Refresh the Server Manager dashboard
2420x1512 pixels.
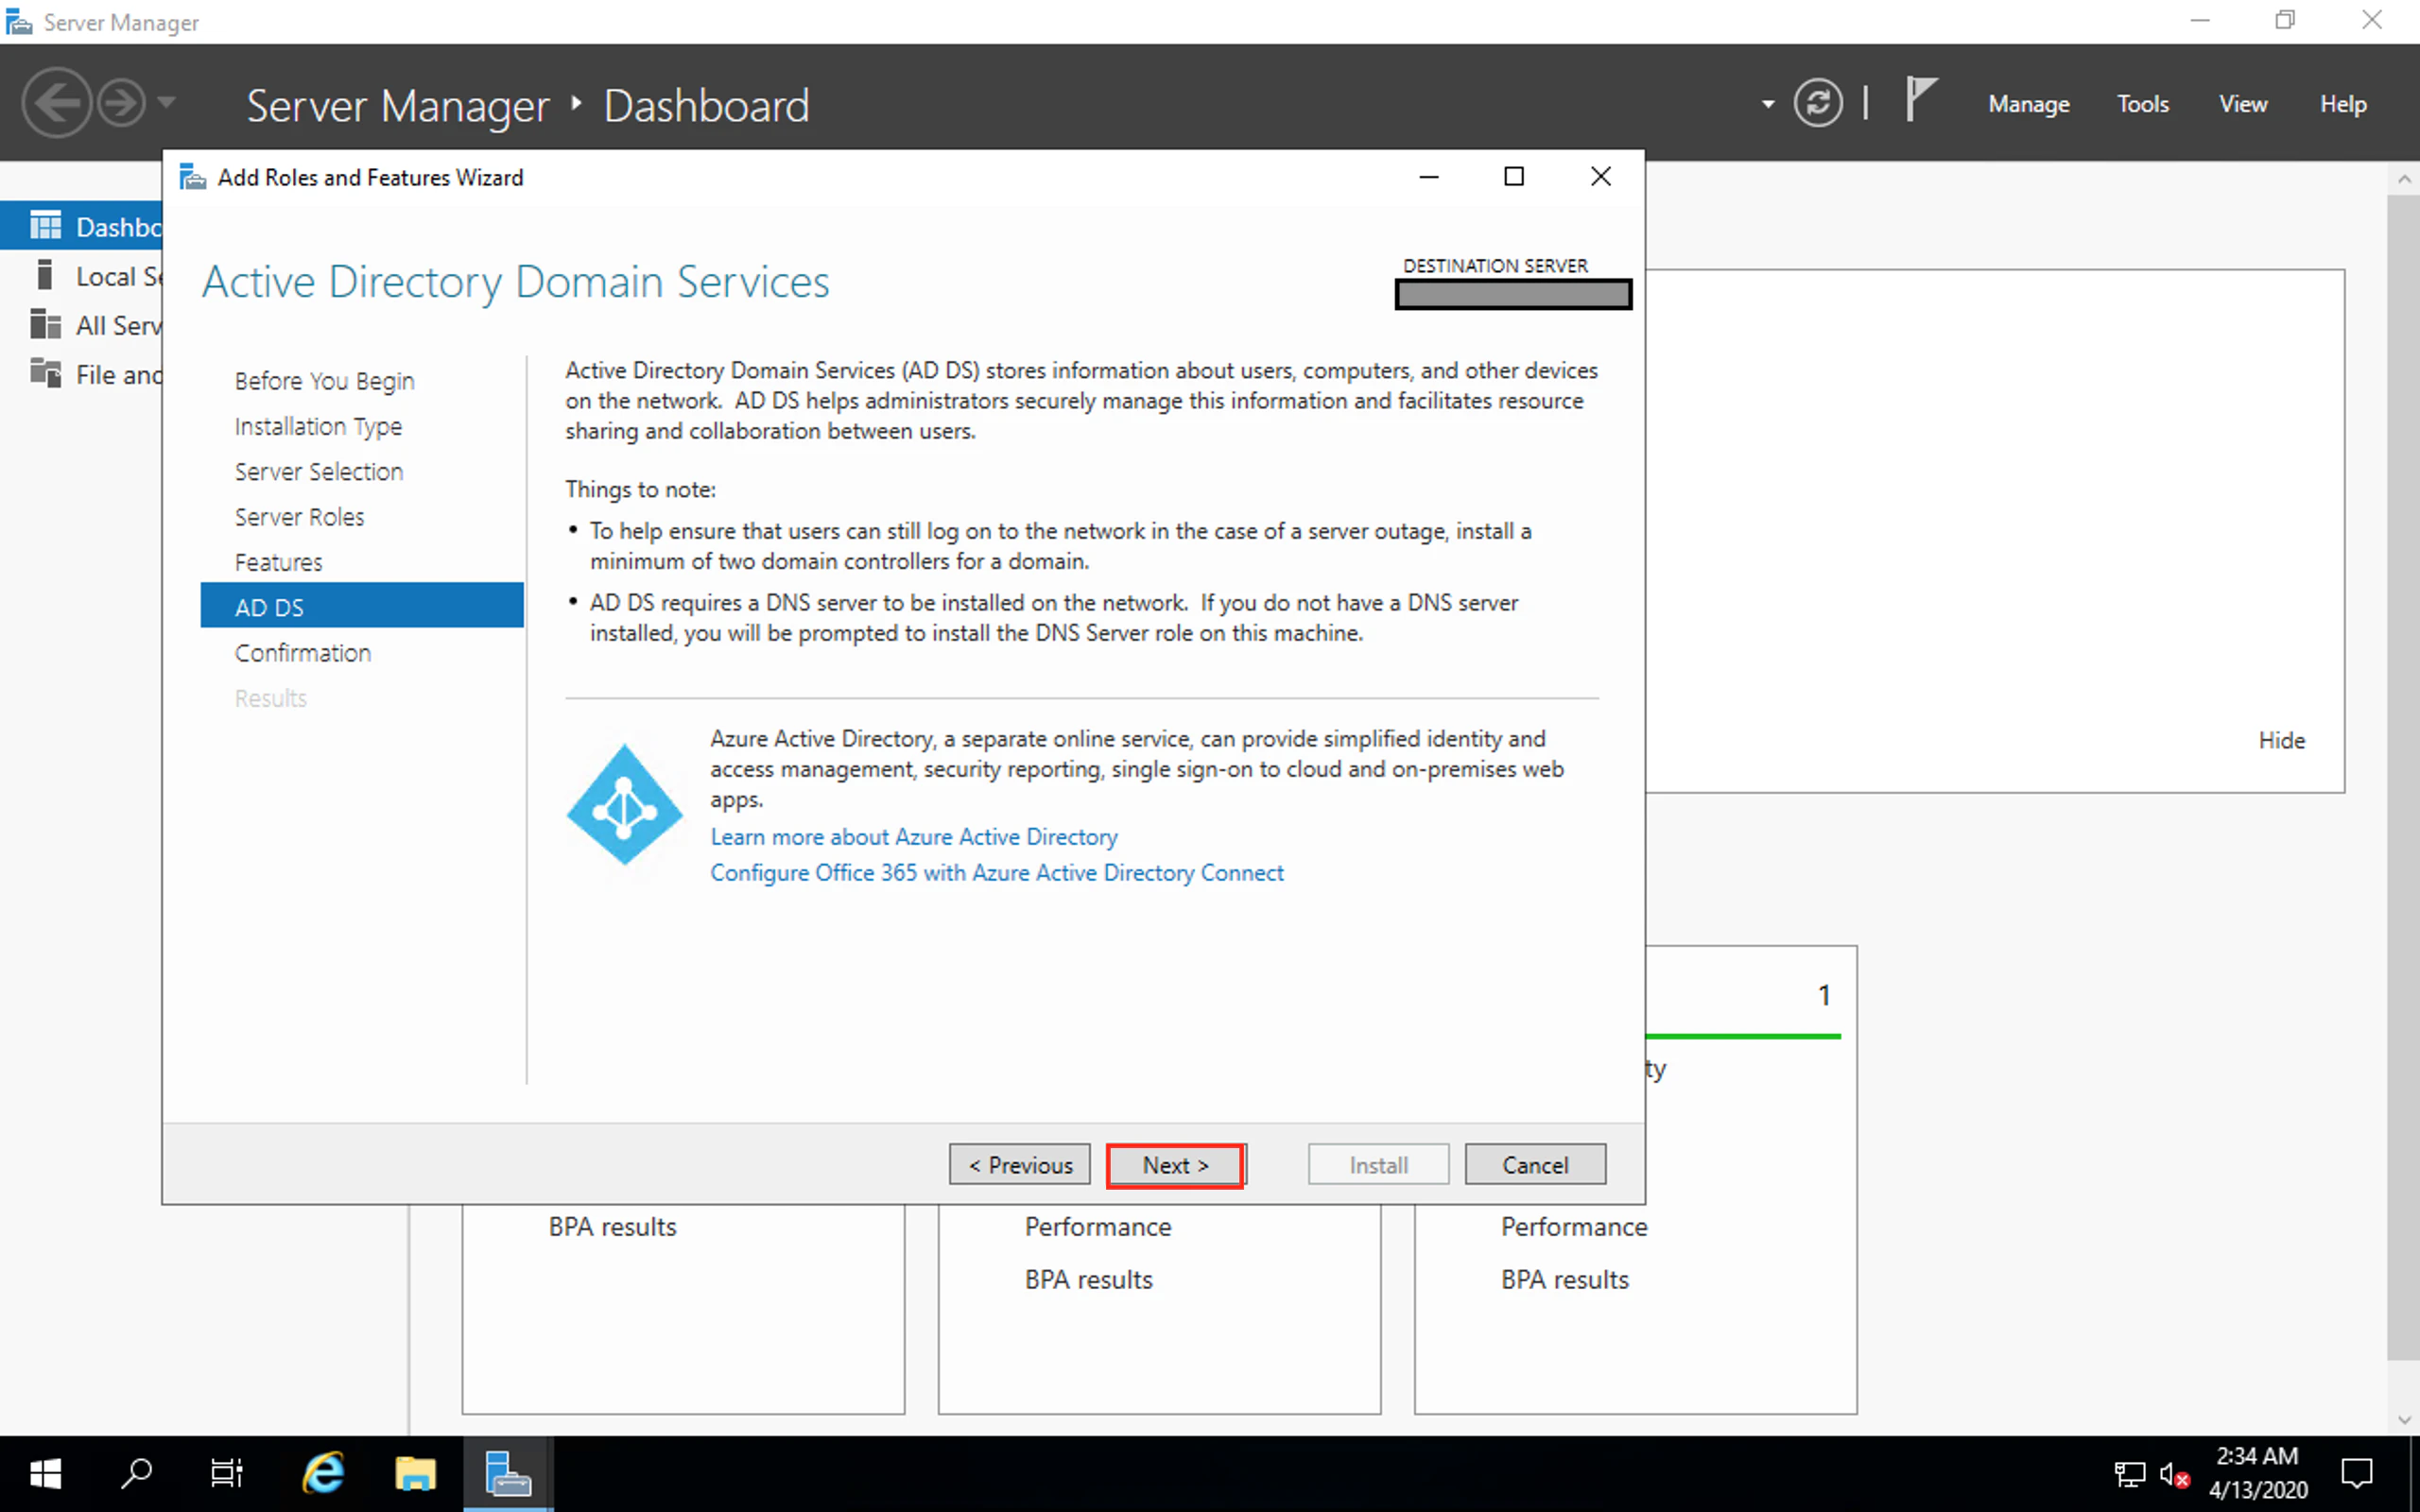coord(1817,103)
